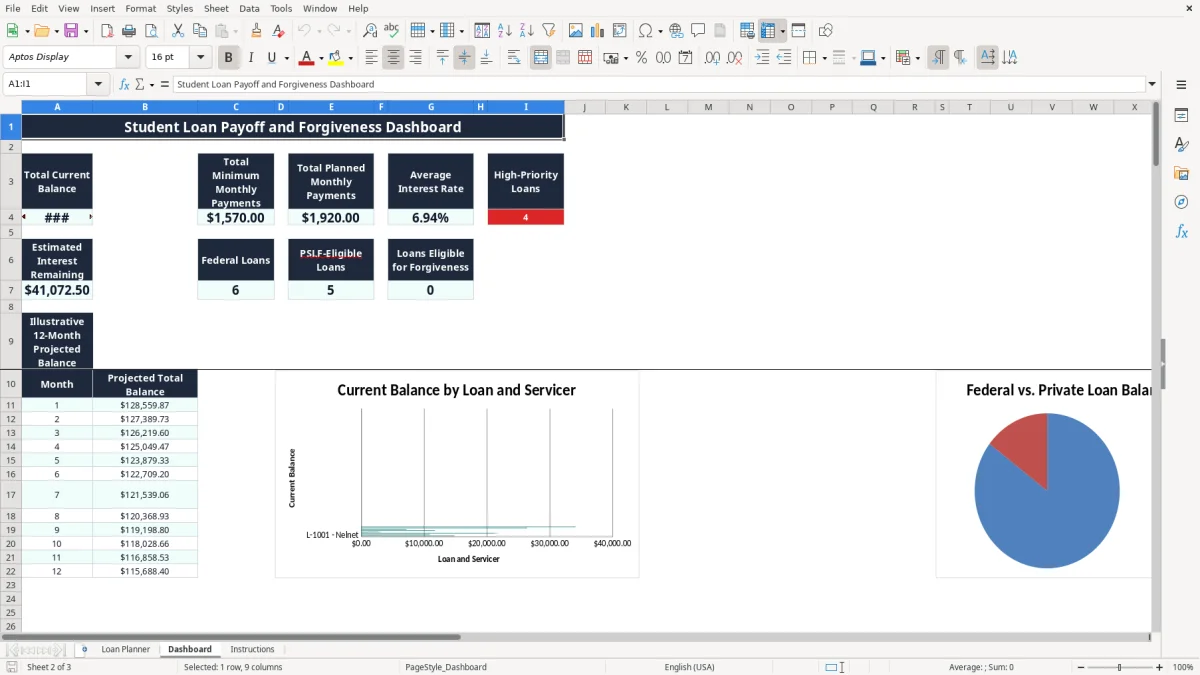Click the Federal vs. Private pie chart
The height and width of the screenshot is (675, 1200).
point(1046,490)
